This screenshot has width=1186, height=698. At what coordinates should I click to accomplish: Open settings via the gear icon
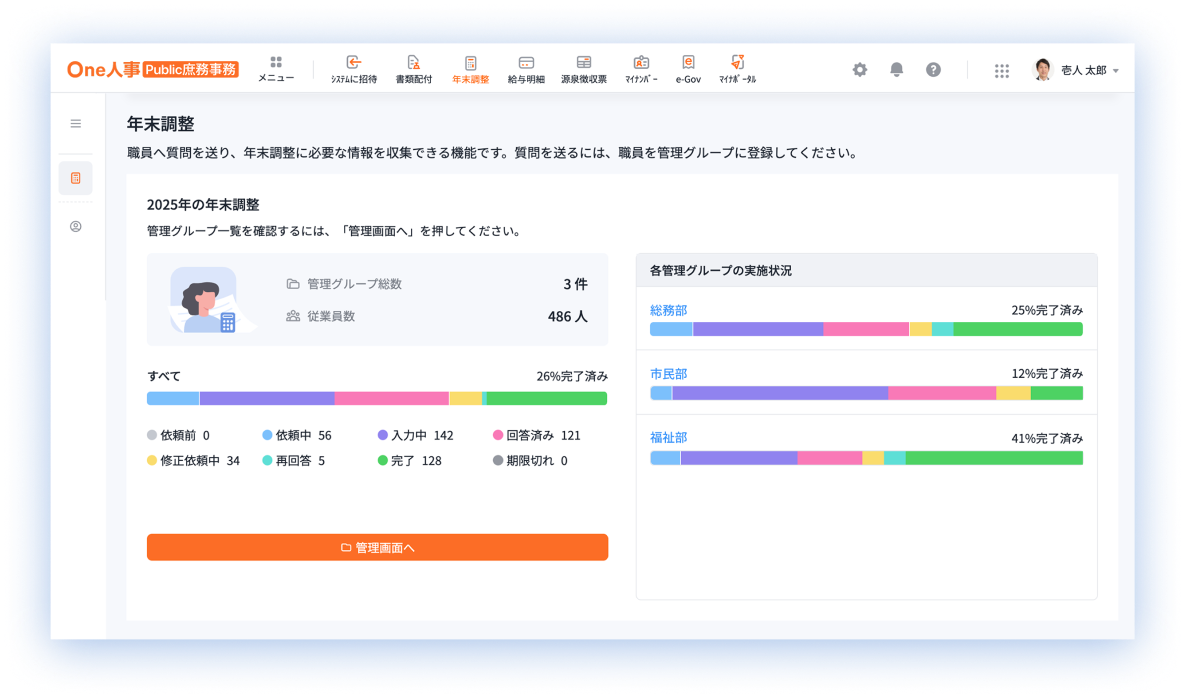click(x=860, y=70)
